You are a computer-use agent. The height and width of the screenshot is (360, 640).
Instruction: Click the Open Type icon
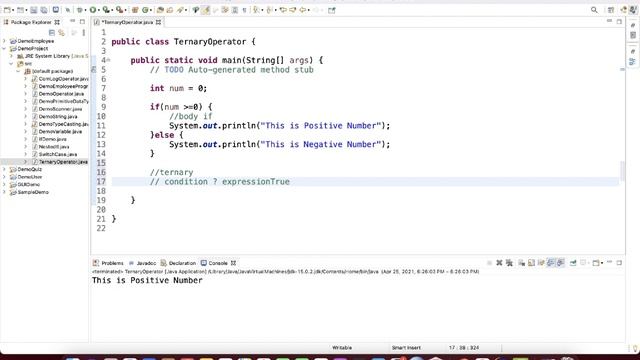[x=160, y=10]
